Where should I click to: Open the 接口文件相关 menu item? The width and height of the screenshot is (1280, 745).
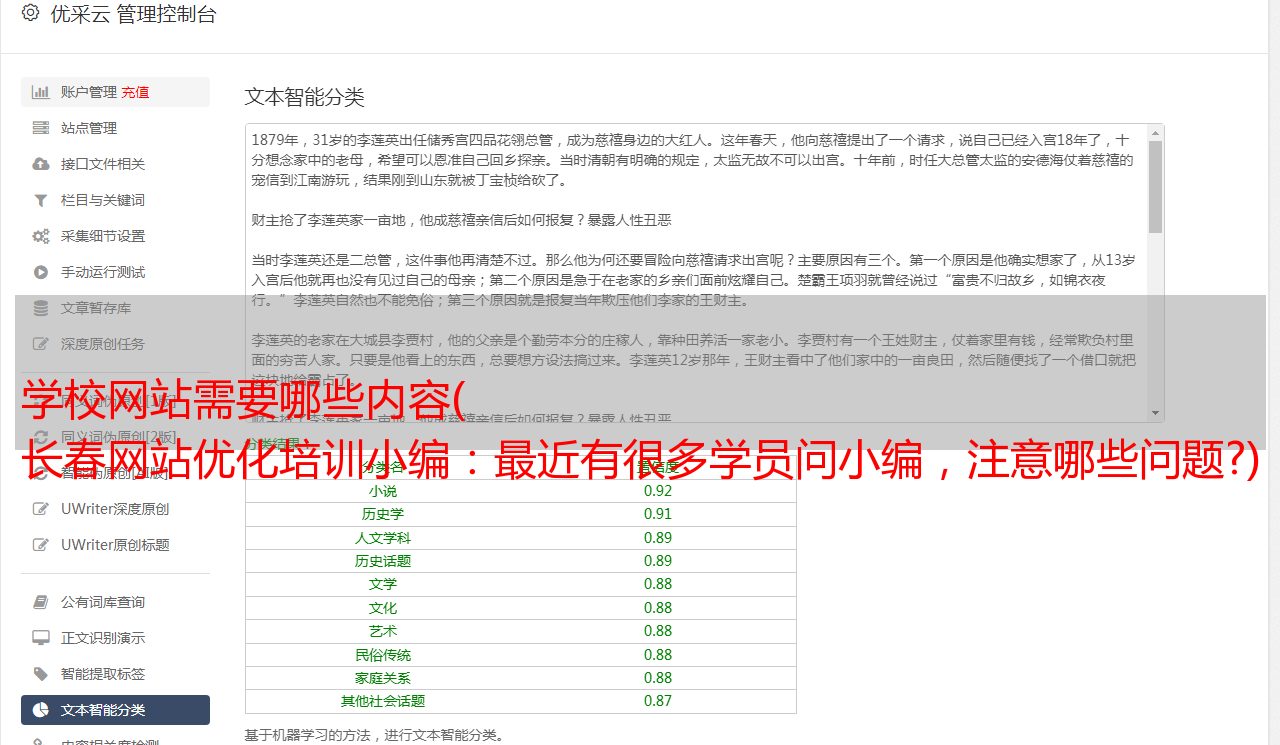pyautogui.click(x=115, y=164)
